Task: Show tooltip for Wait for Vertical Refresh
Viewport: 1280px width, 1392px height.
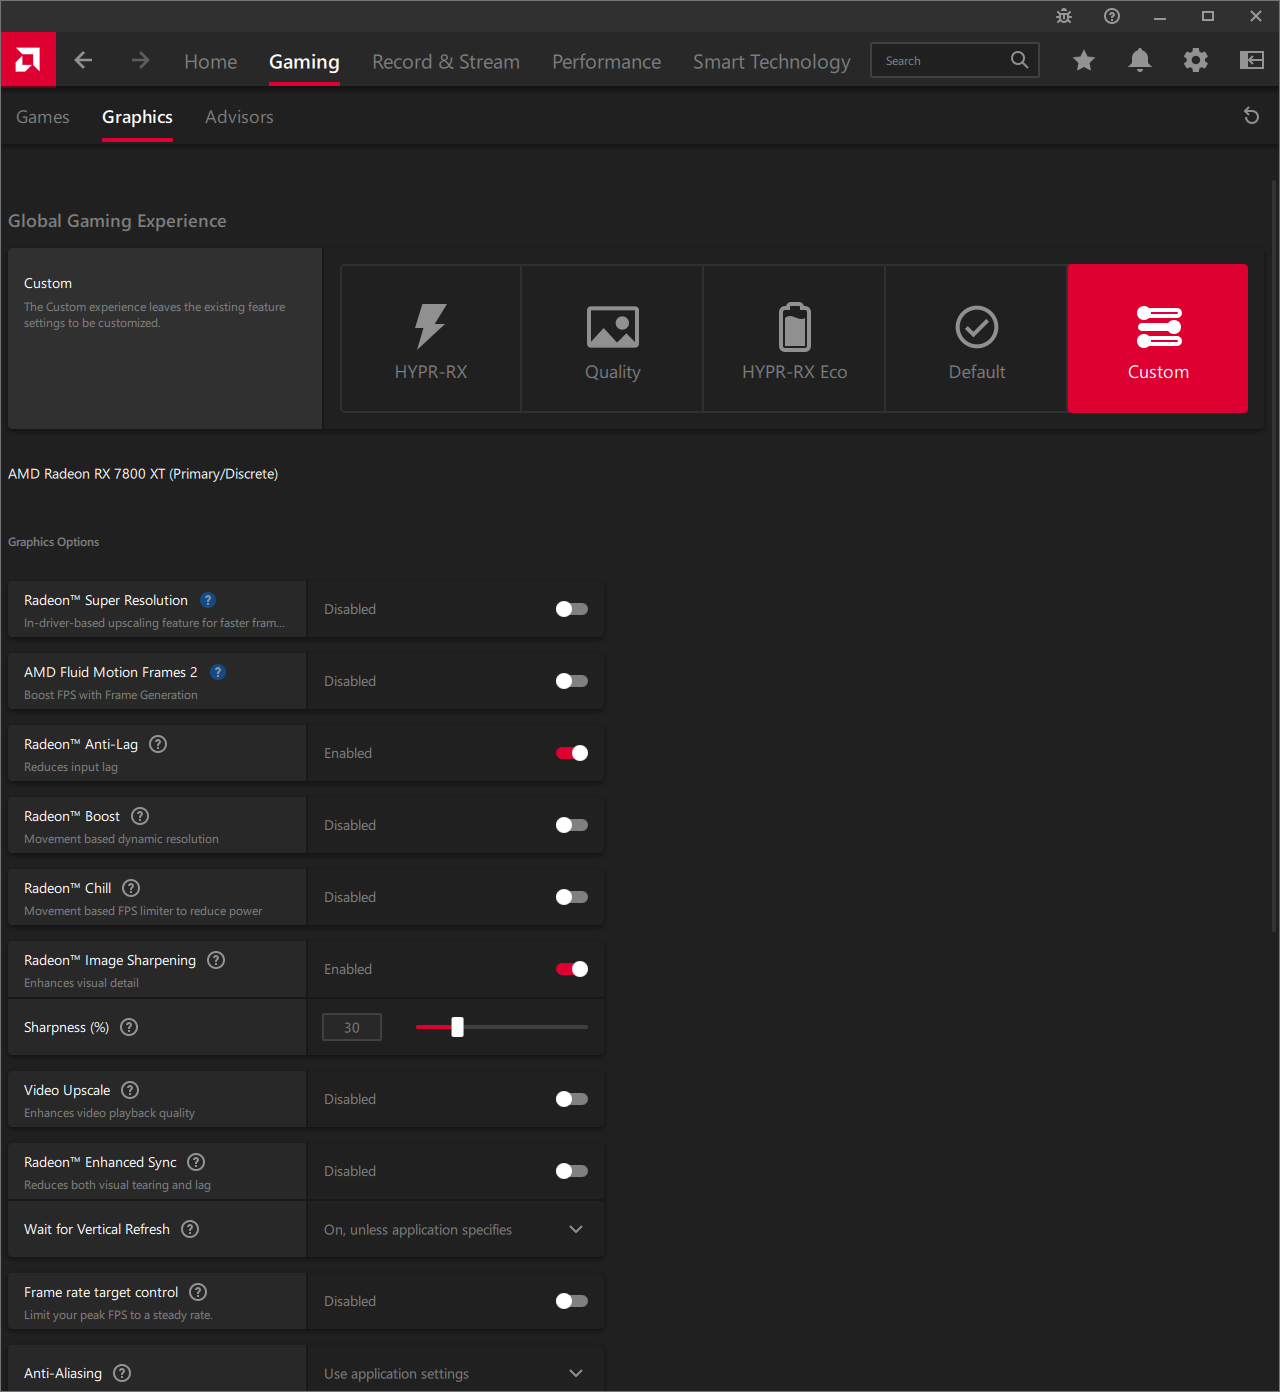Action: tap(190, 1229)
